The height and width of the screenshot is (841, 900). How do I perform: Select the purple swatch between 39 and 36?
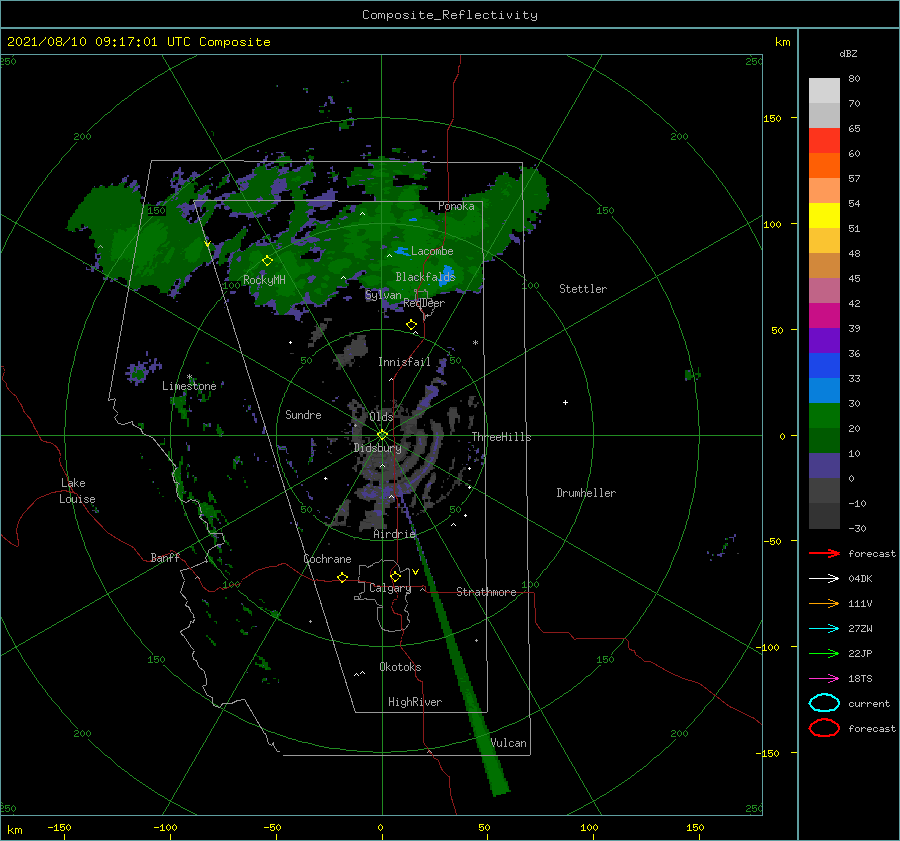(x=824, y=340)
